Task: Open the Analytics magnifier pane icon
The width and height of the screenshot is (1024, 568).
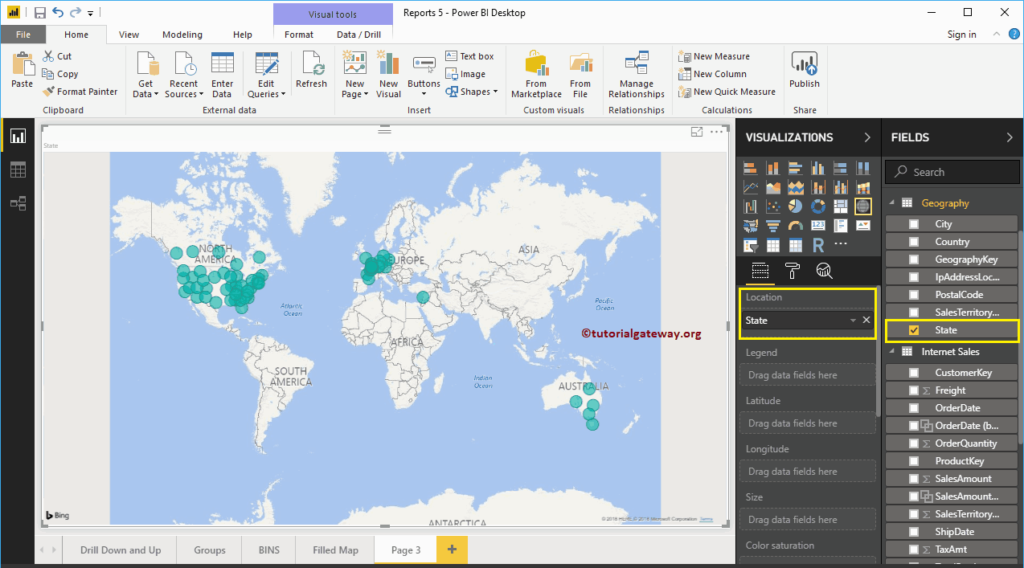Action: 824,271
